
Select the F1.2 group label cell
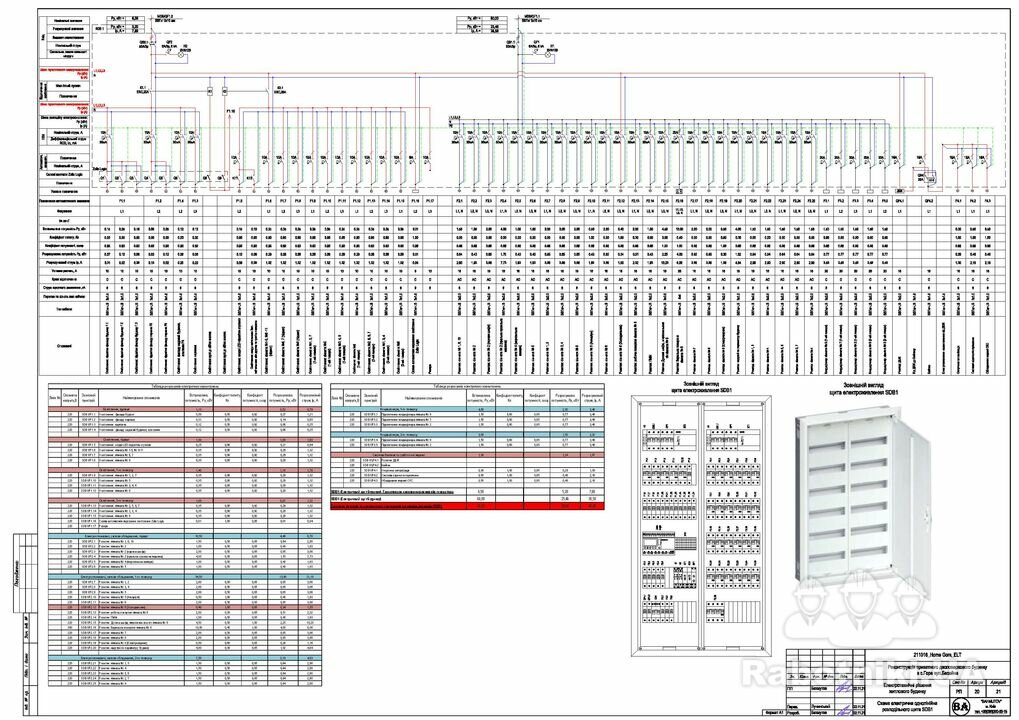[159, 201]
